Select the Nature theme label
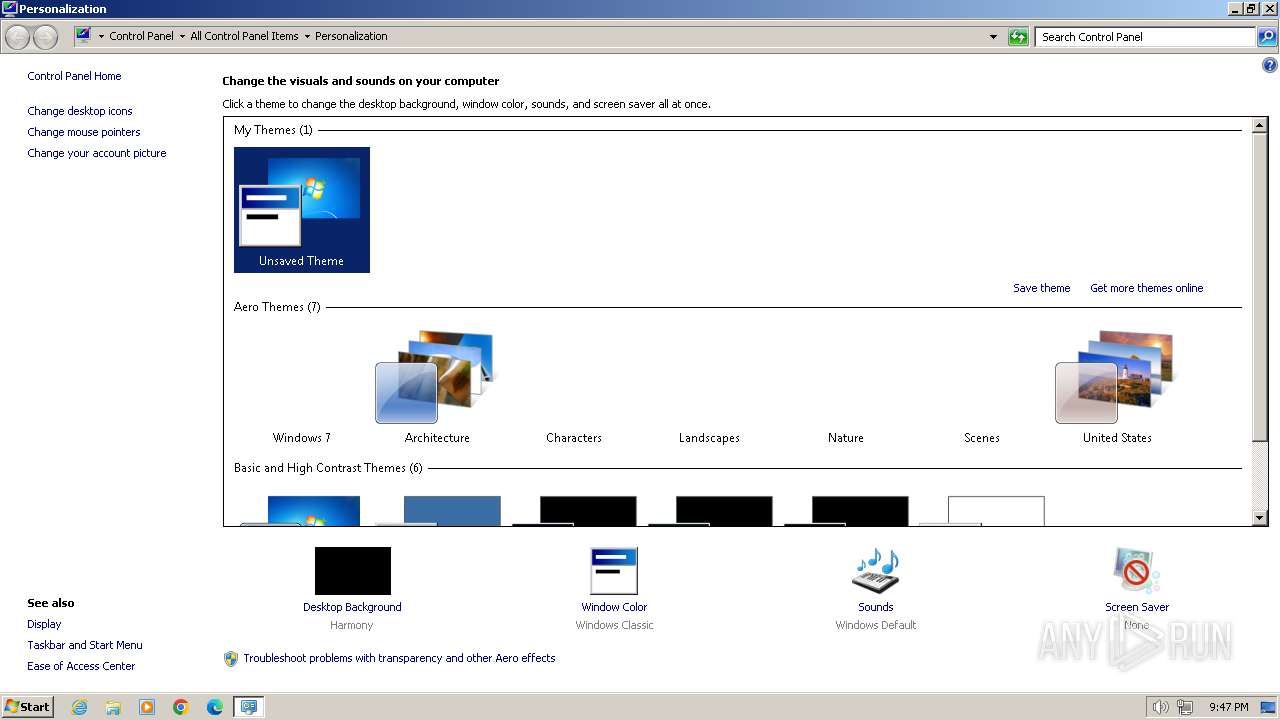1280x720 pixels. [x=846, y=438]
